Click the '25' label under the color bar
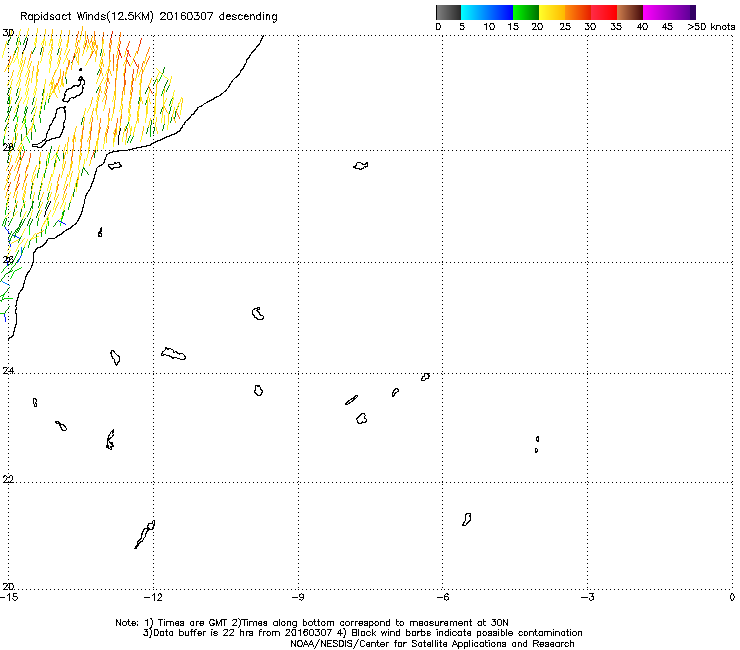The width and height of the screenshot is (740, 650). click(564, 27)
